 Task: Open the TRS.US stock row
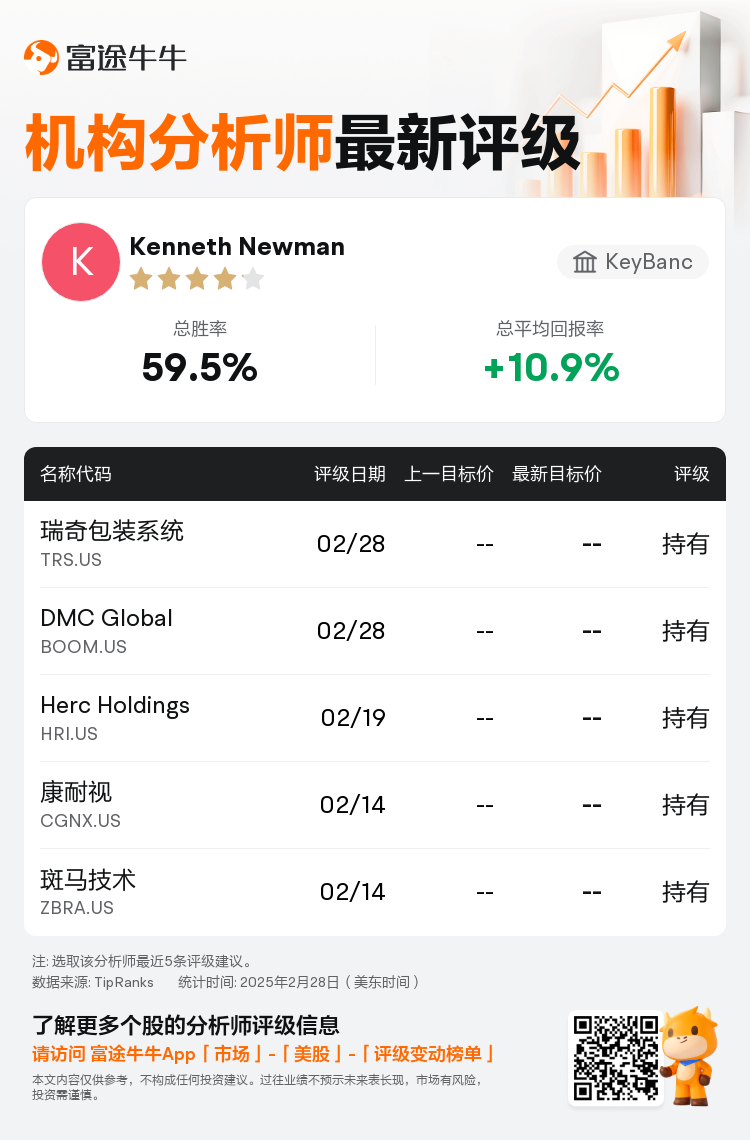pyautogui.click(x=375, y=544)
